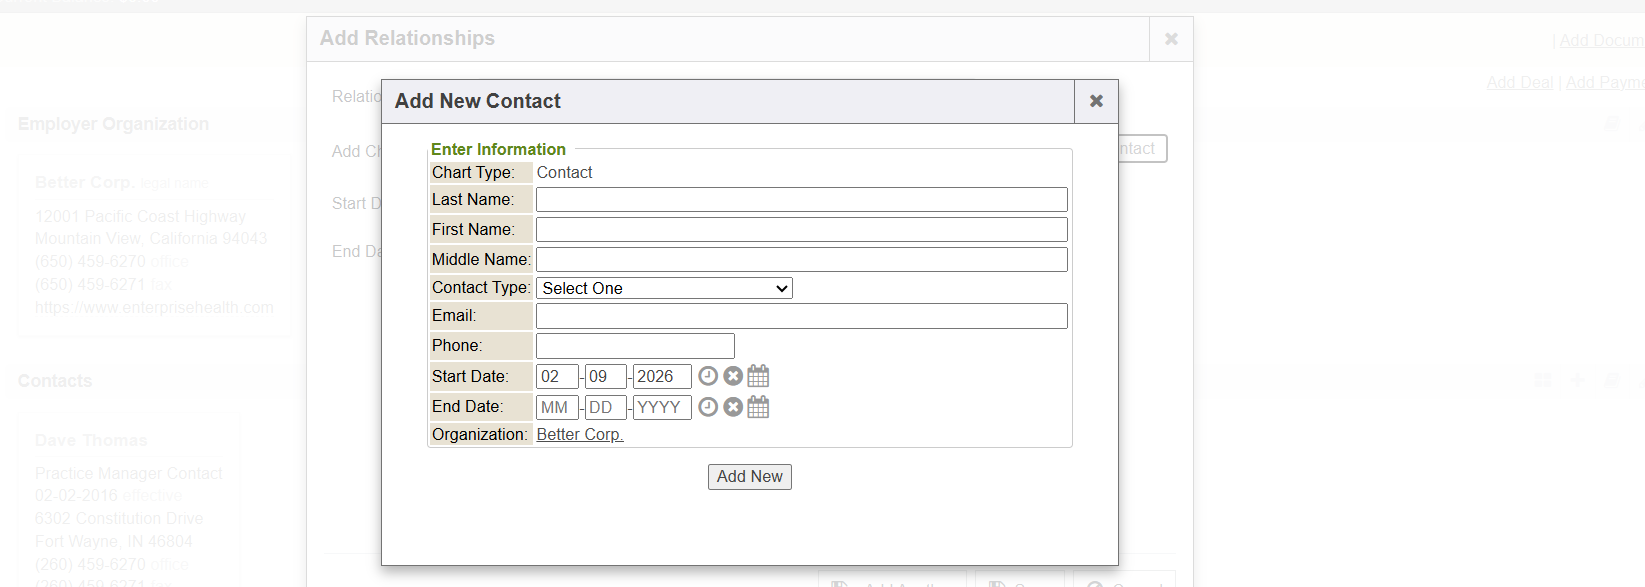Select the Middle Name text box
This screenshot has height=587, width=1645.
801,260
